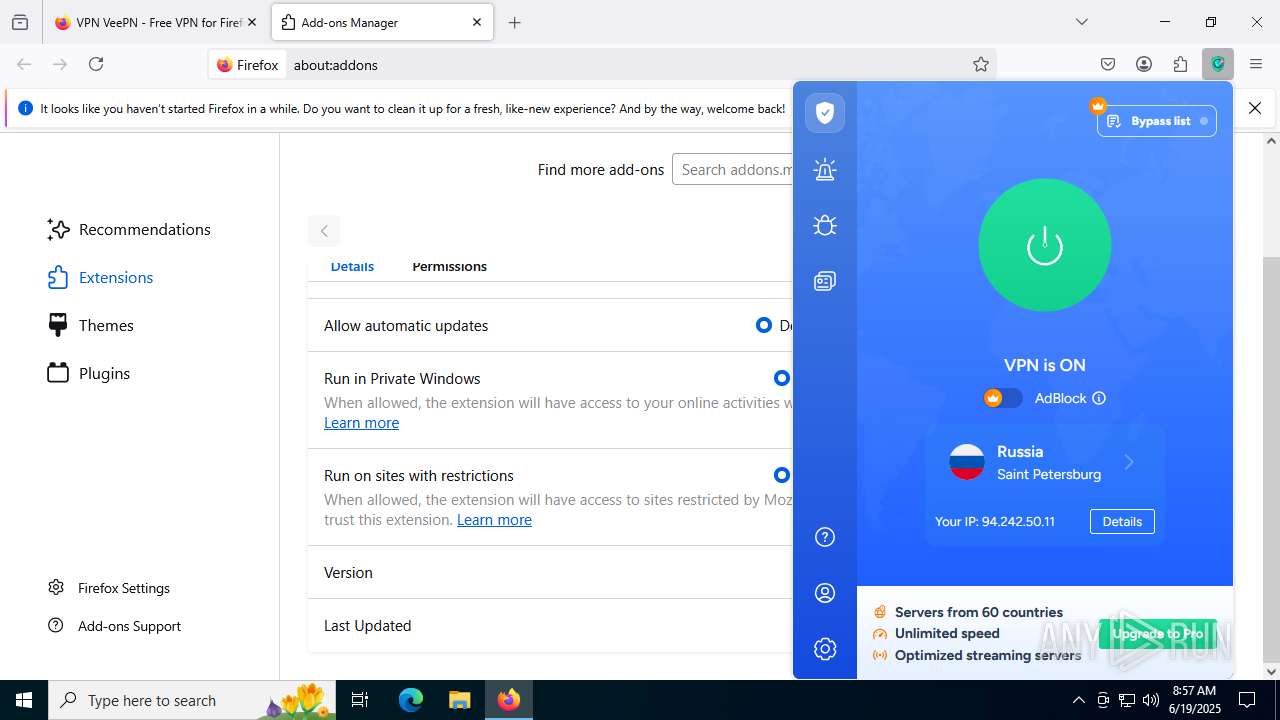Click Learn more under Run in Private Windows
This screenshot has width=1280, height=720.
point(361,423)
